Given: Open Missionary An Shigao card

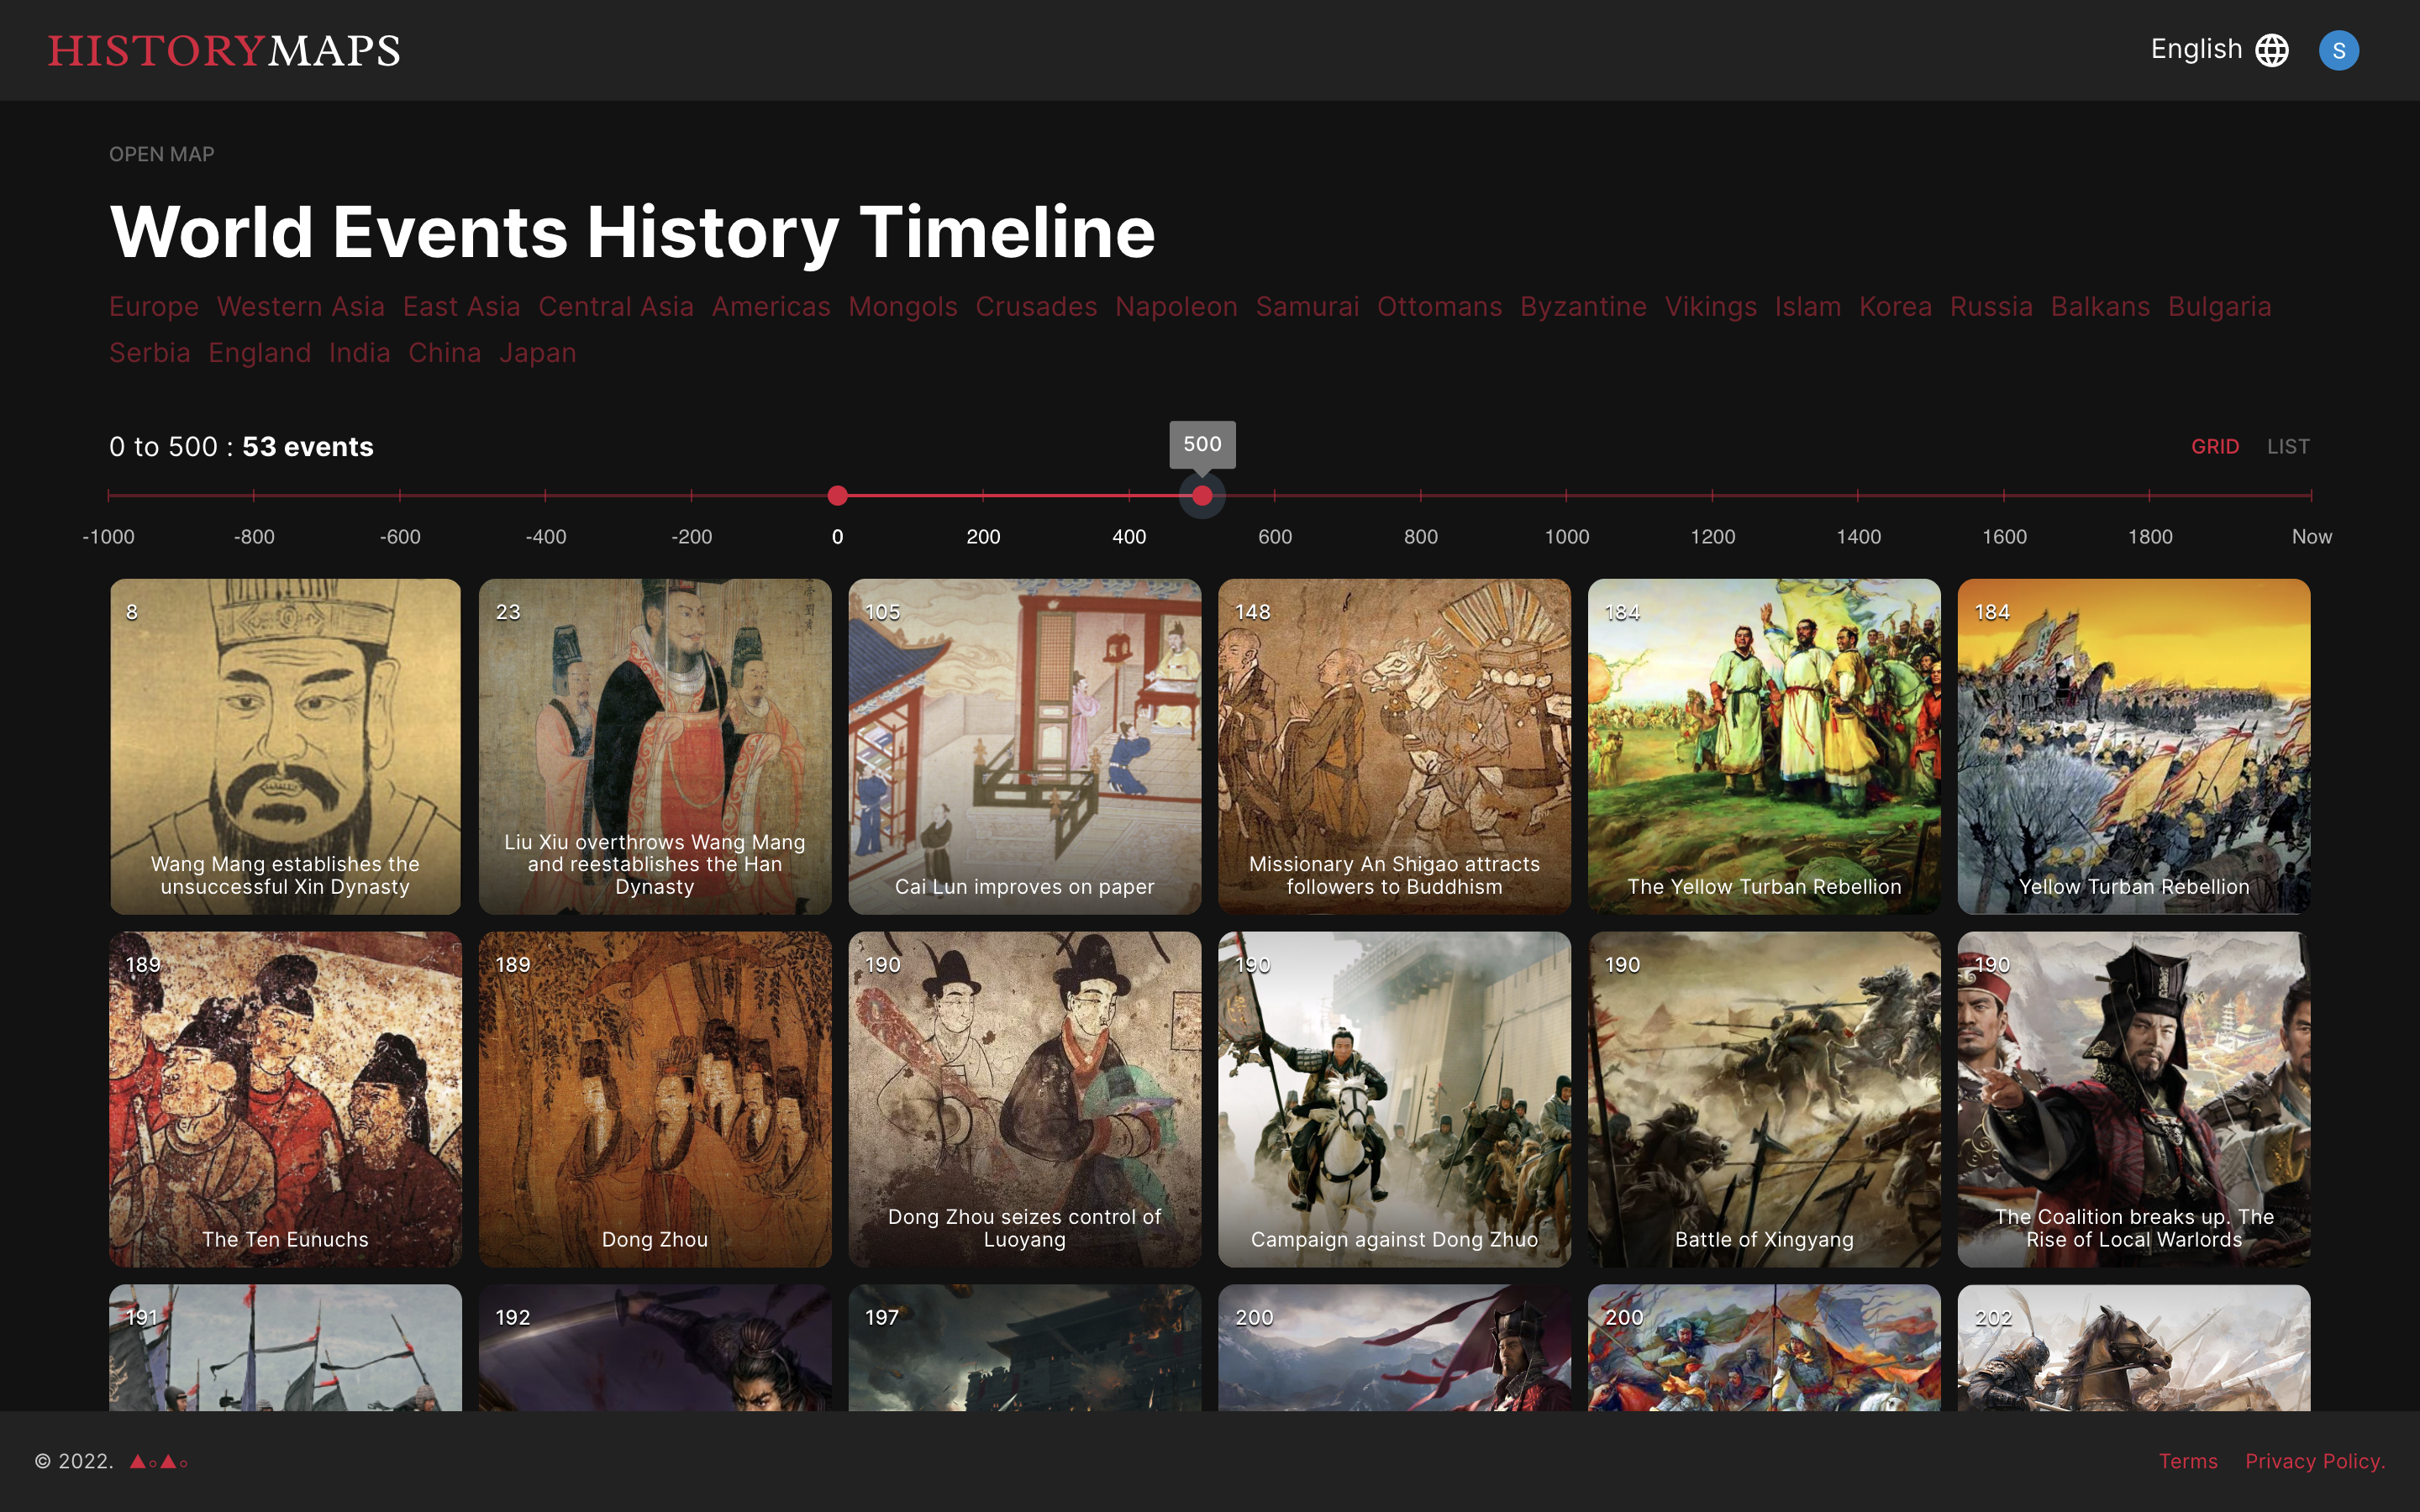Looking at the screenshot, I should 1394,746.
